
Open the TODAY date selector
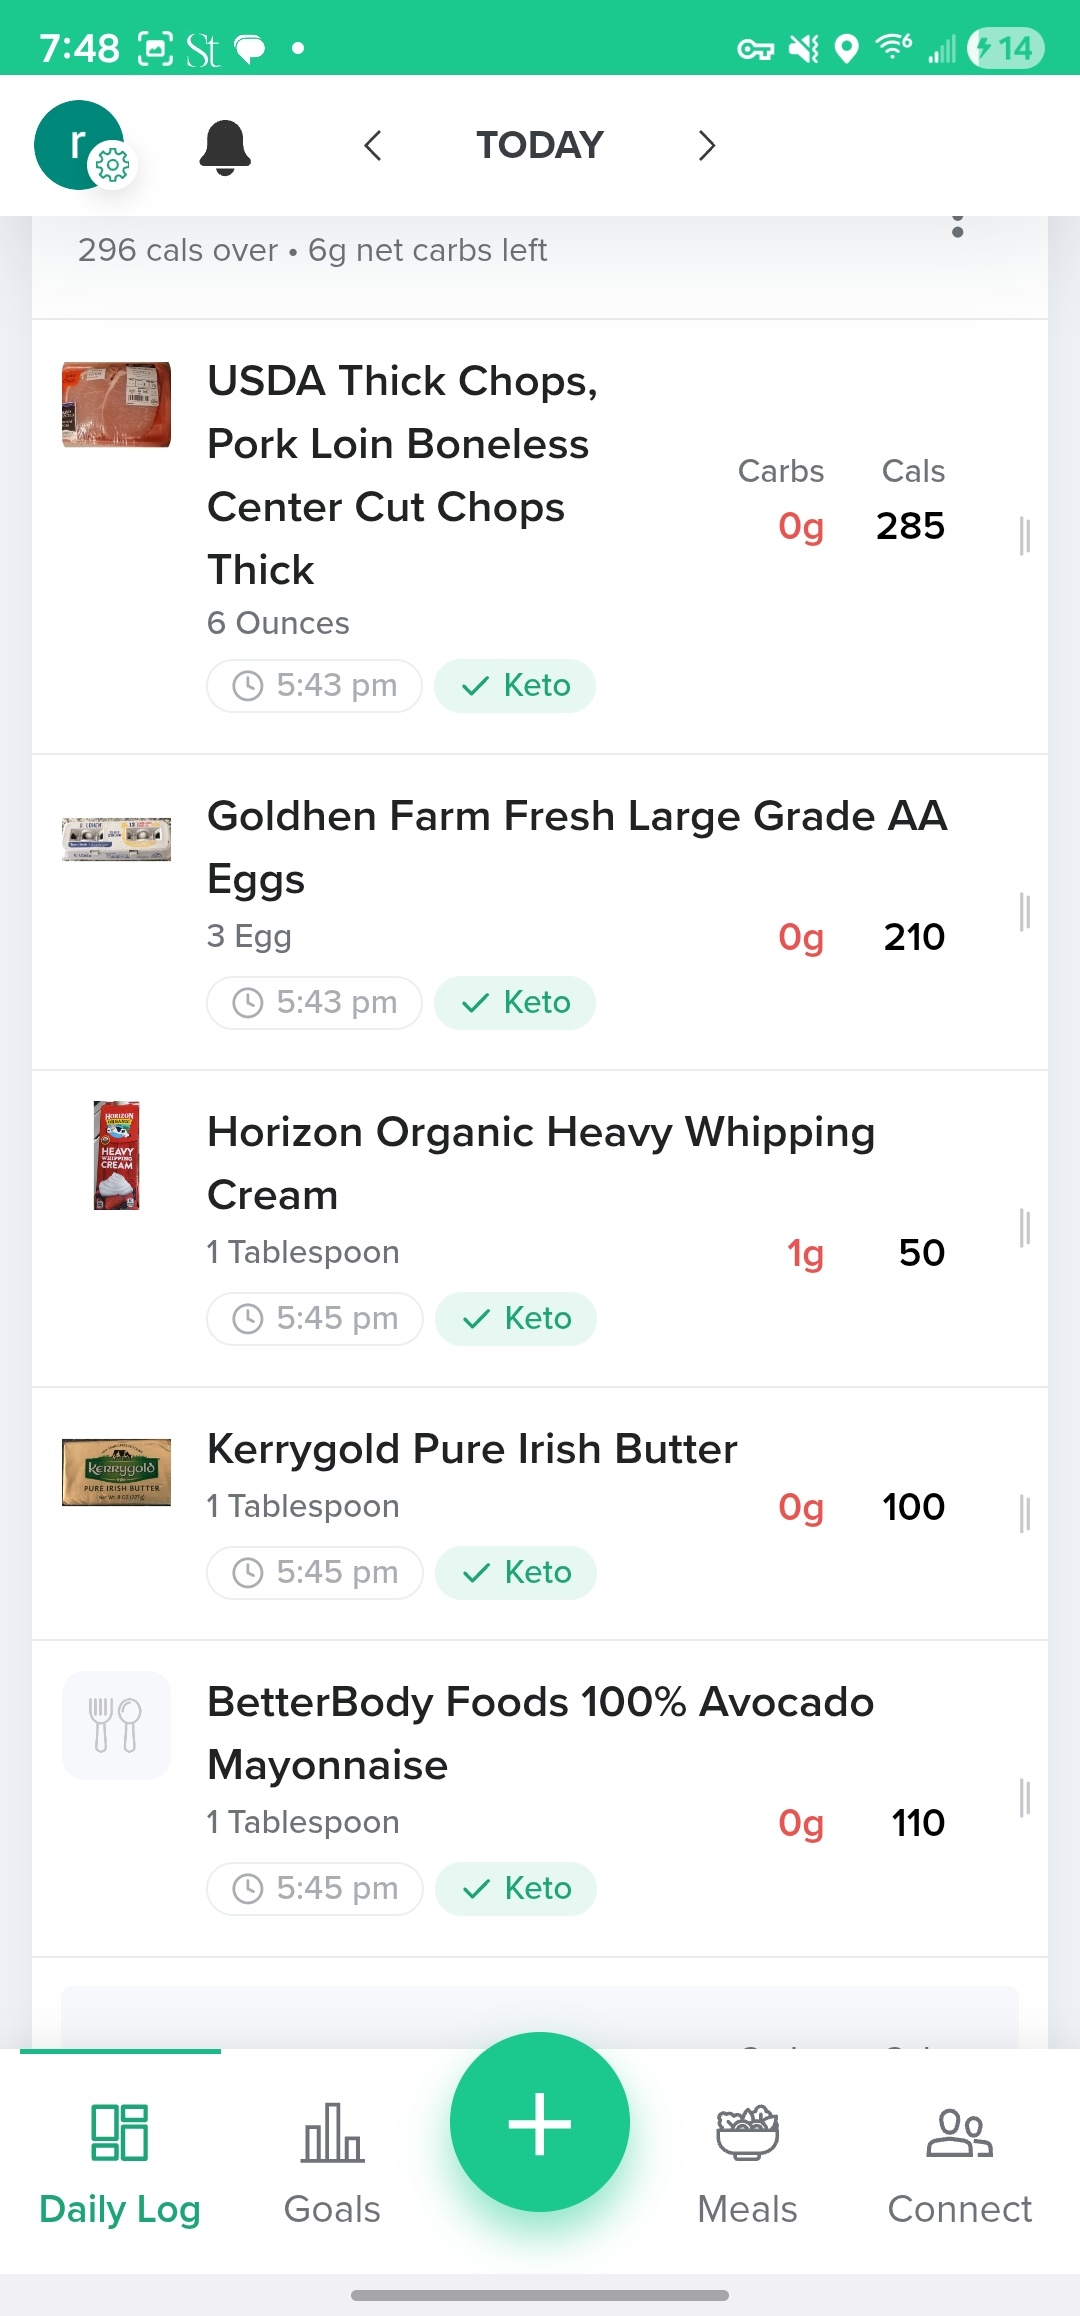coord(540,146)
